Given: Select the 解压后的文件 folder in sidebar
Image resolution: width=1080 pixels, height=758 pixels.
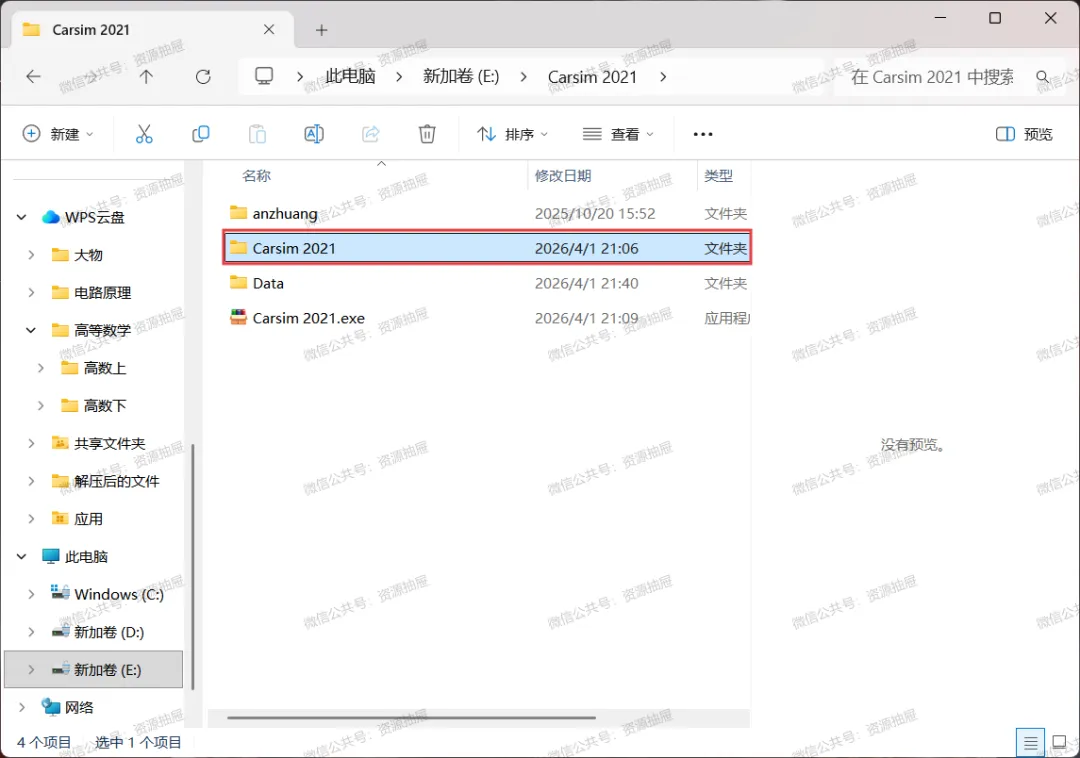Looking at the screenshot, I should [x=116, y=481].
